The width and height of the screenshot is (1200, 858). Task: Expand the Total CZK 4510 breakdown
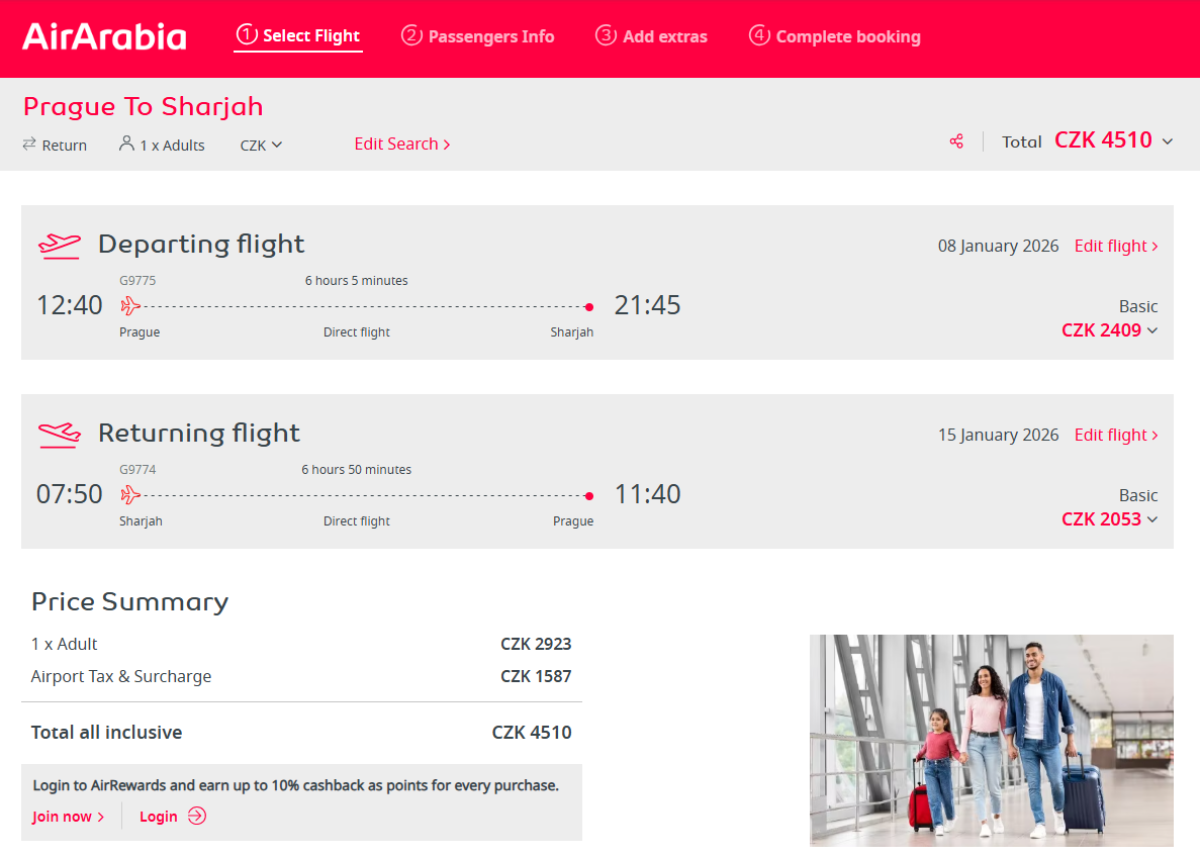[1167, 141]
